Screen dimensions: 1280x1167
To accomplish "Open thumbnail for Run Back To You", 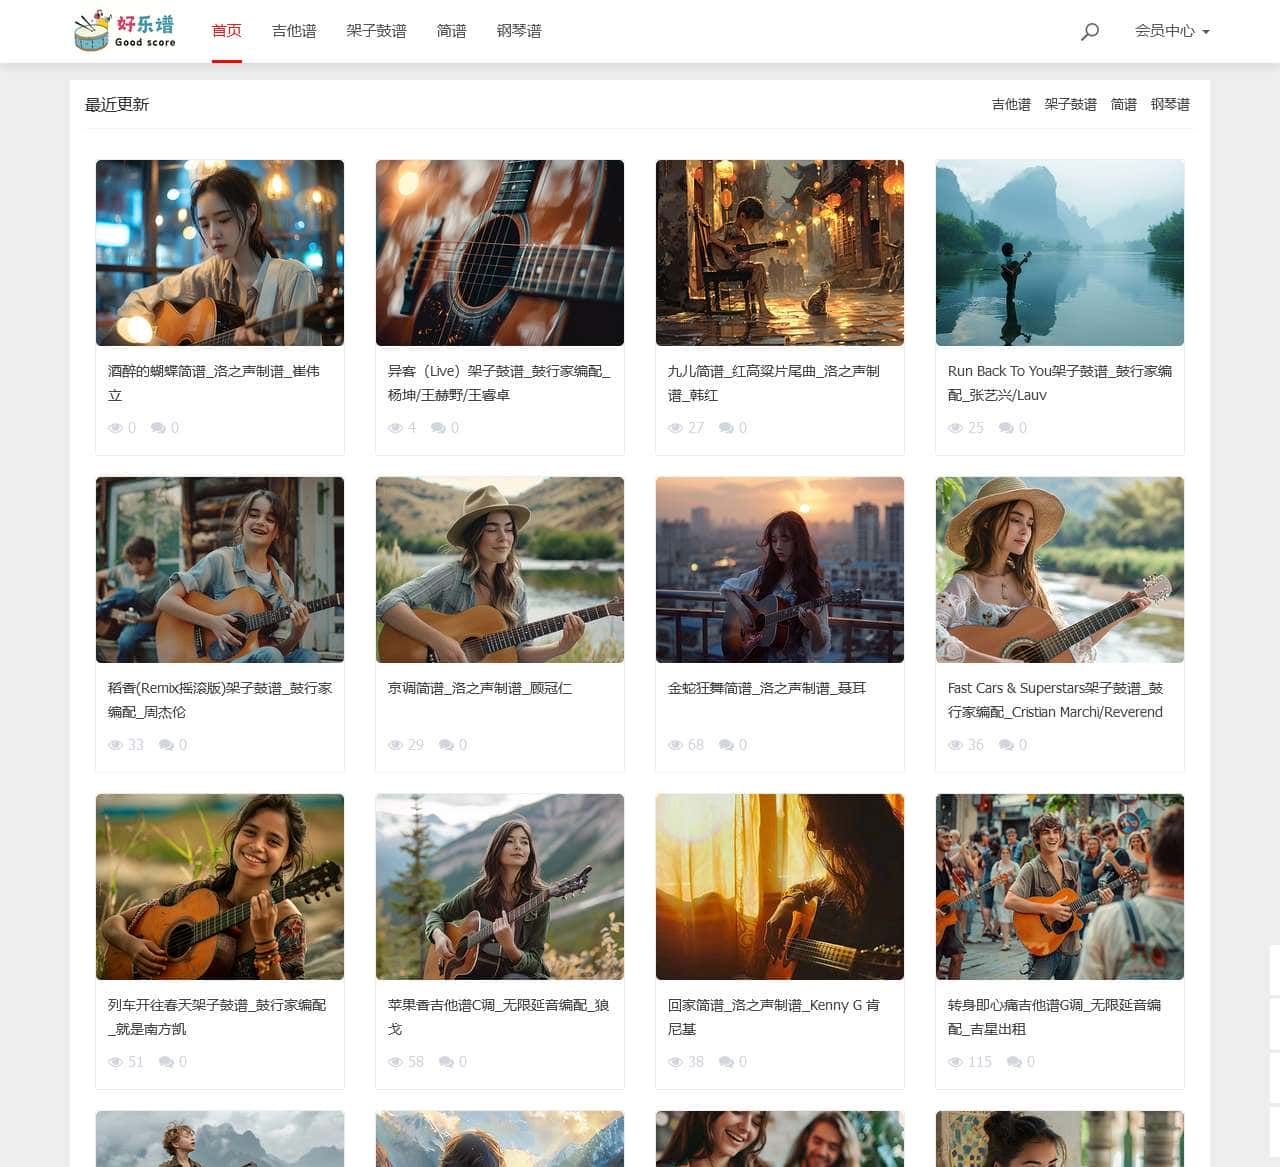I will coord(1060,253).
